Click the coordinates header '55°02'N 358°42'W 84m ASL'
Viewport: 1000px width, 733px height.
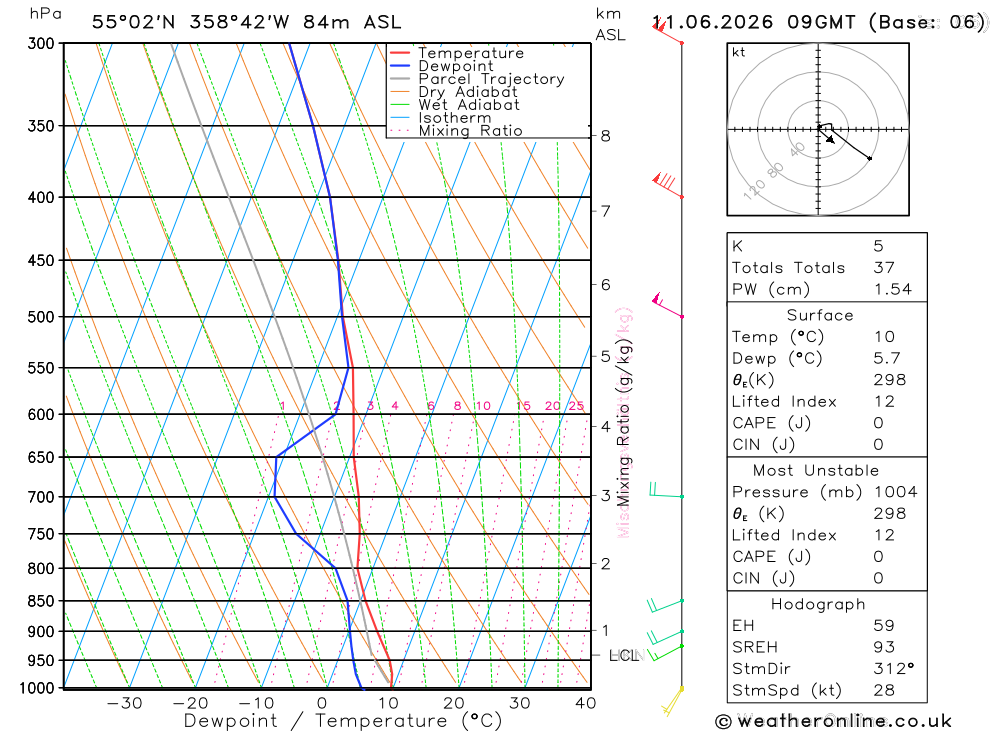click(247, 22)
